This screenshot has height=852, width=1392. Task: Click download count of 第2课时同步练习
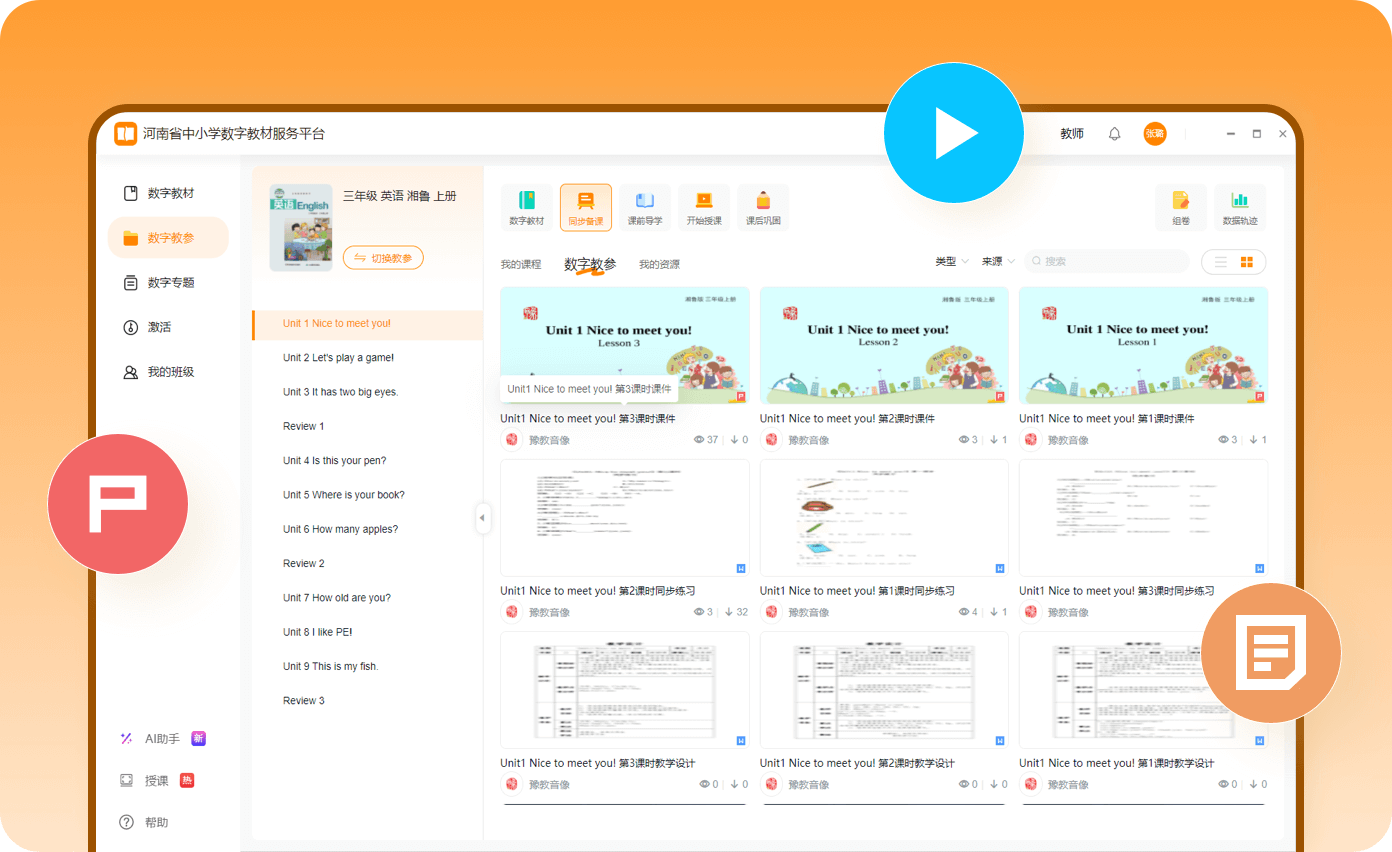(736, 612)
